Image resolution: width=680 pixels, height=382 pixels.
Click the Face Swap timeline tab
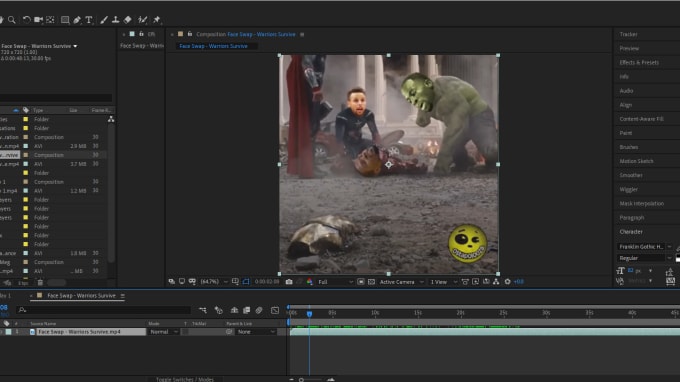pyautogui.click(x=81, y=296)
